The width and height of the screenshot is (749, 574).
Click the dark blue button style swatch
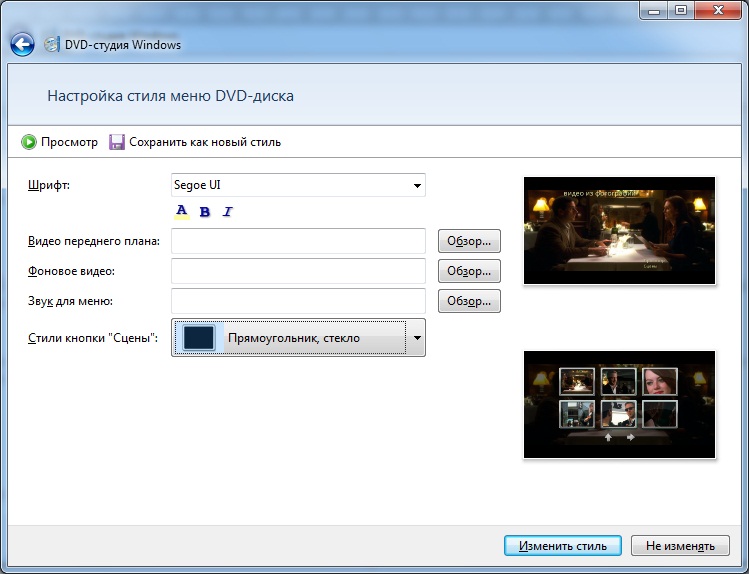[199, 338]
